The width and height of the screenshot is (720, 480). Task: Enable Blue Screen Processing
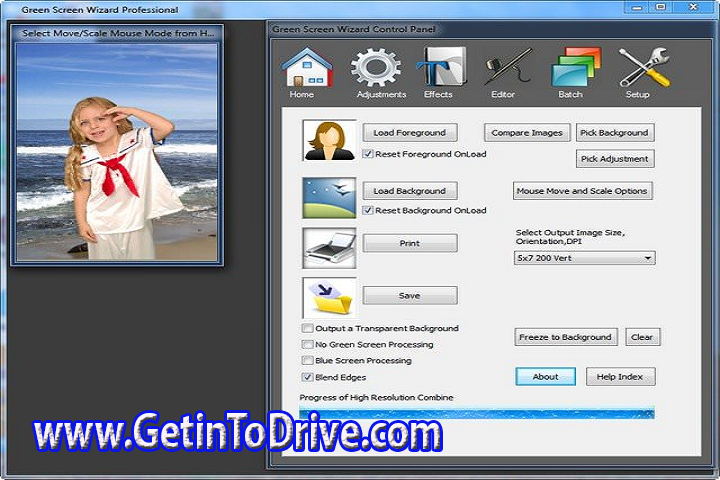pyautogui.click(x=307, y=361)
